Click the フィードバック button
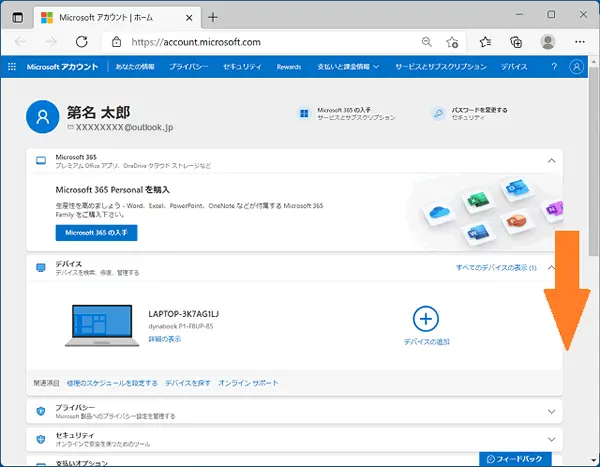600x467 pixels. [515, 459]
